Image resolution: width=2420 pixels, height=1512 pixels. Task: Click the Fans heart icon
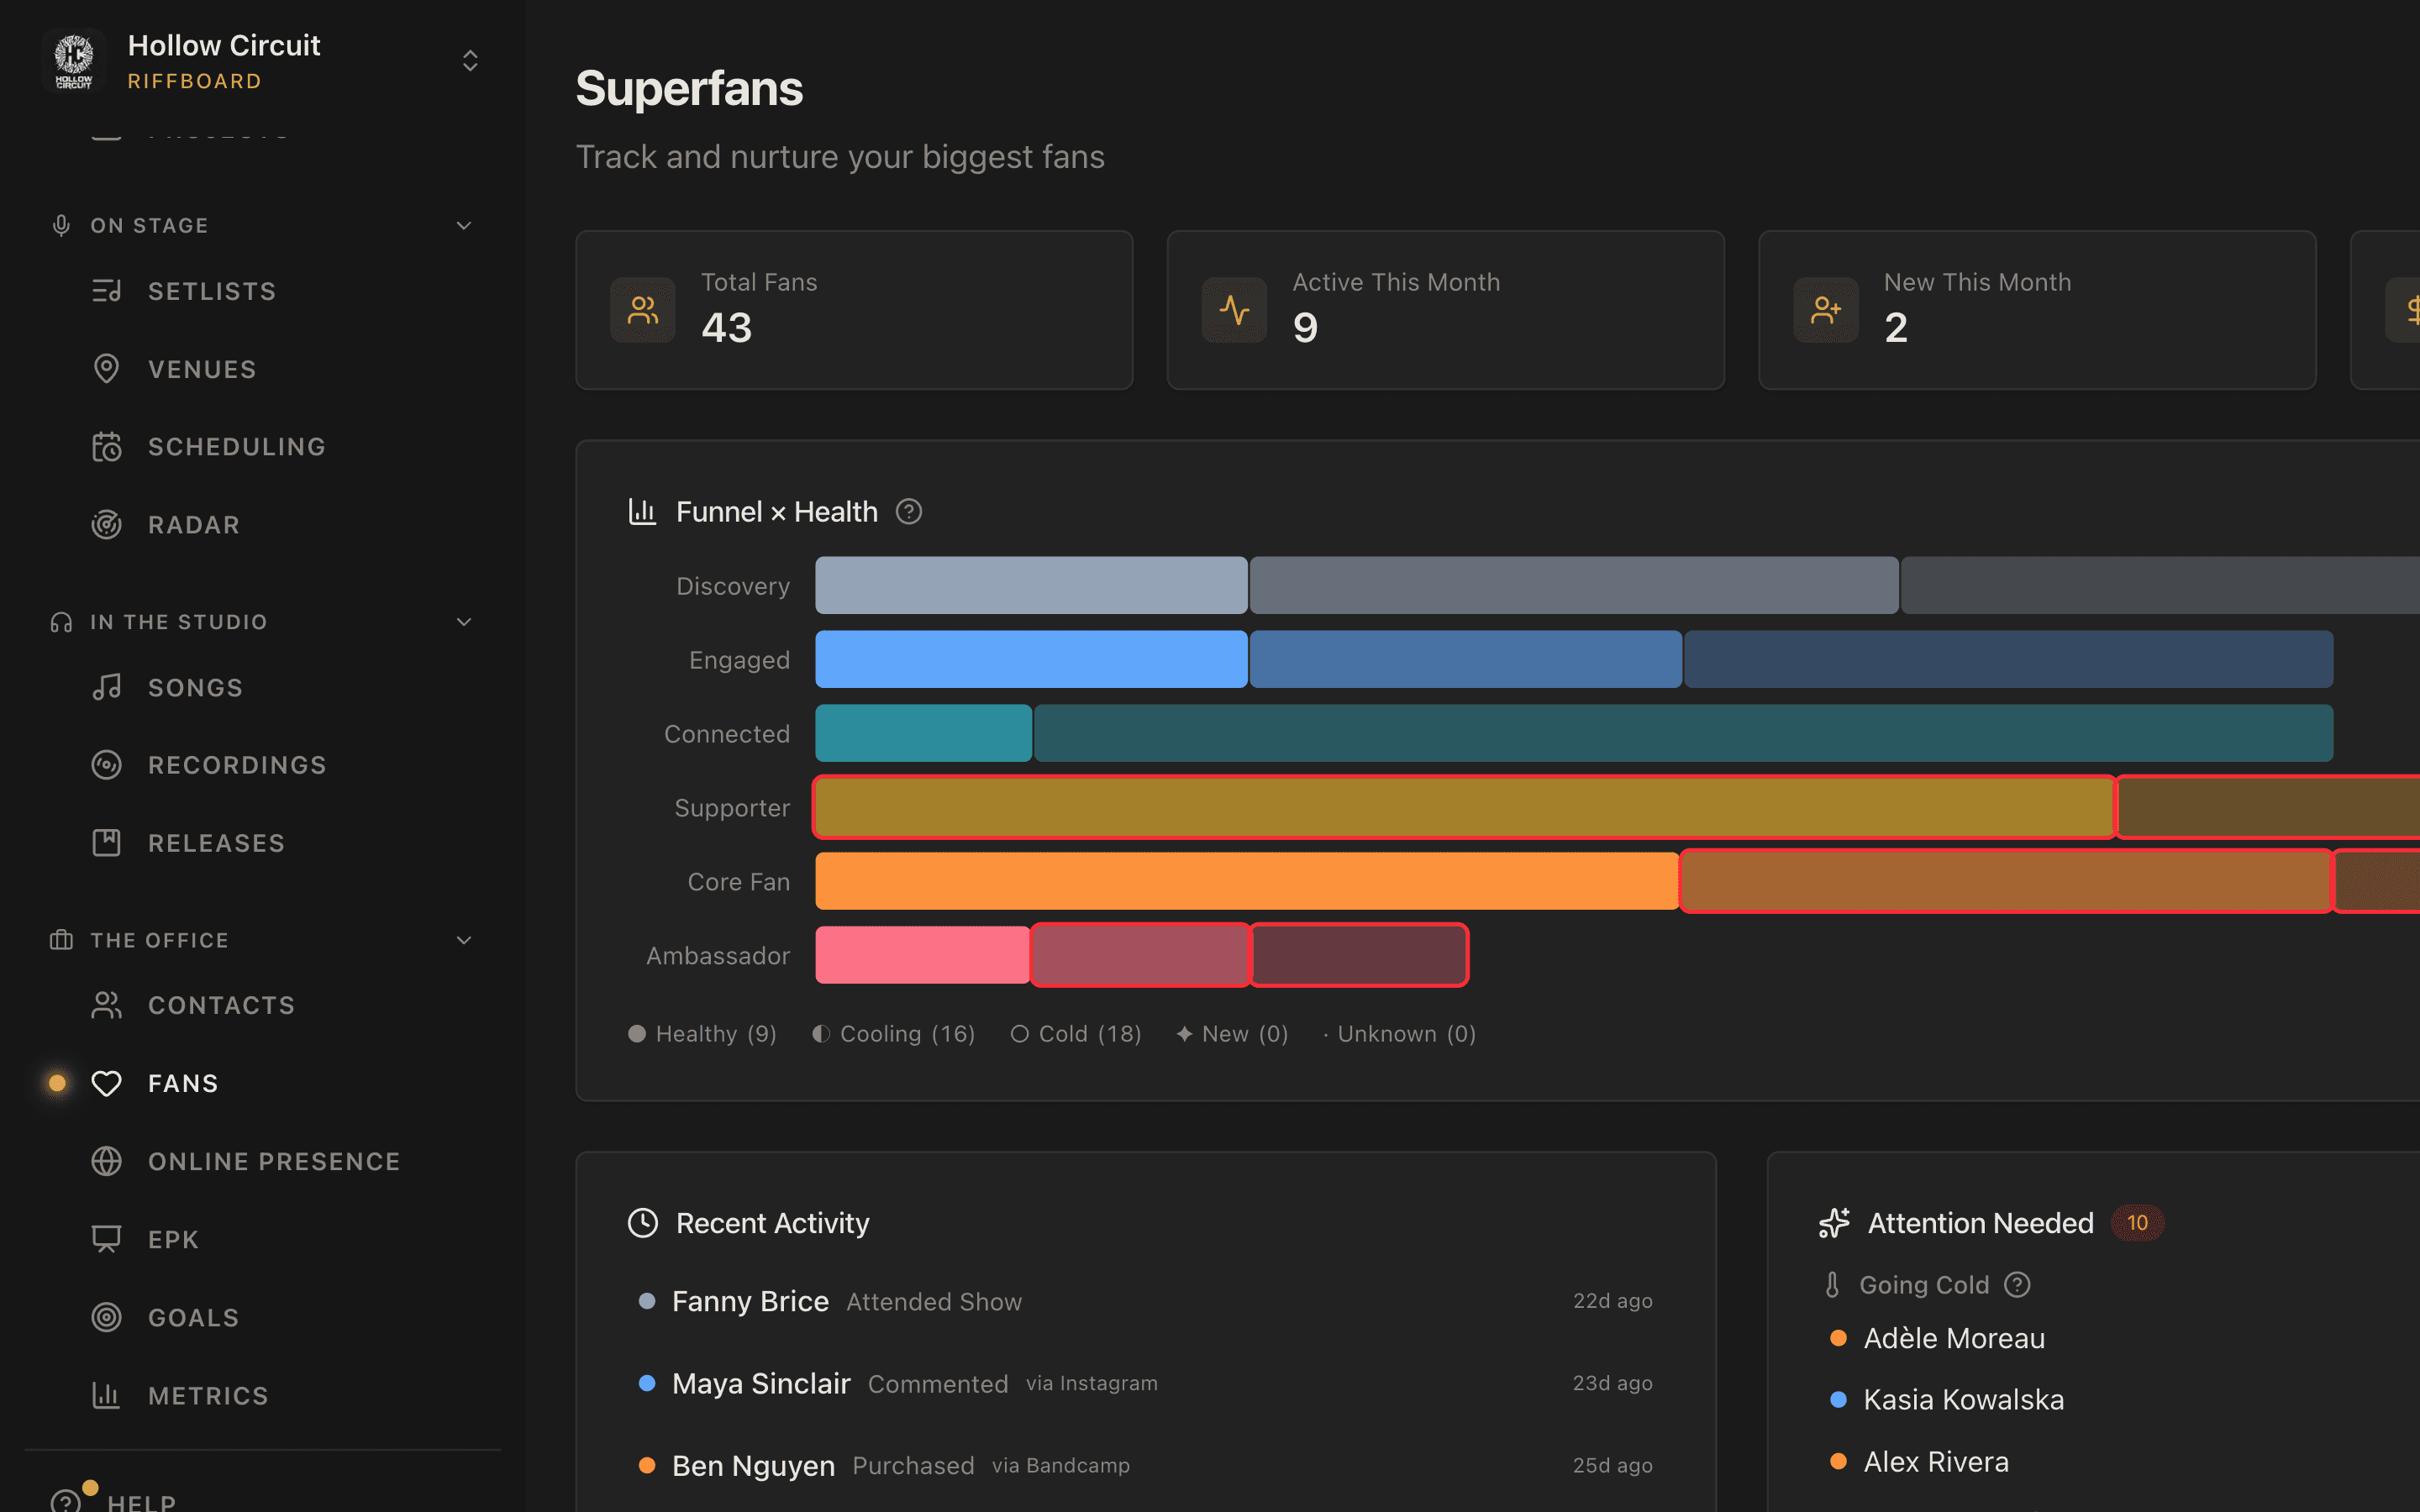[107, 1083]
